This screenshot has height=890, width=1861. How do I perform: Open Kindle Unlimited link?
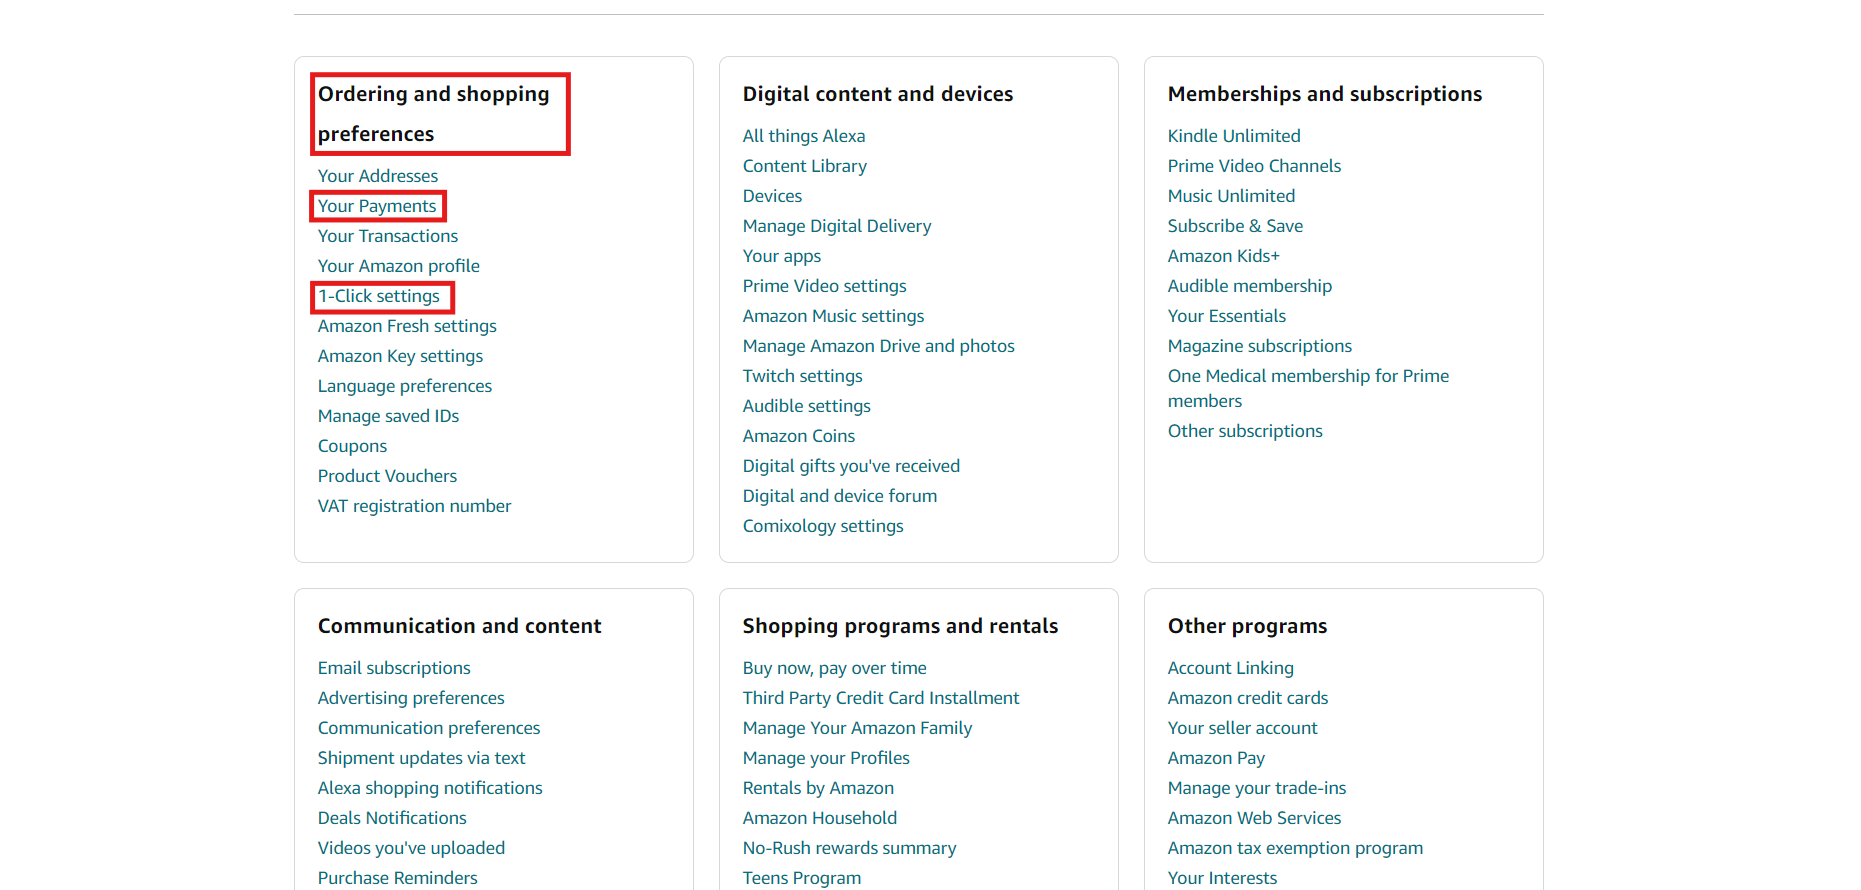[1234, 136]
